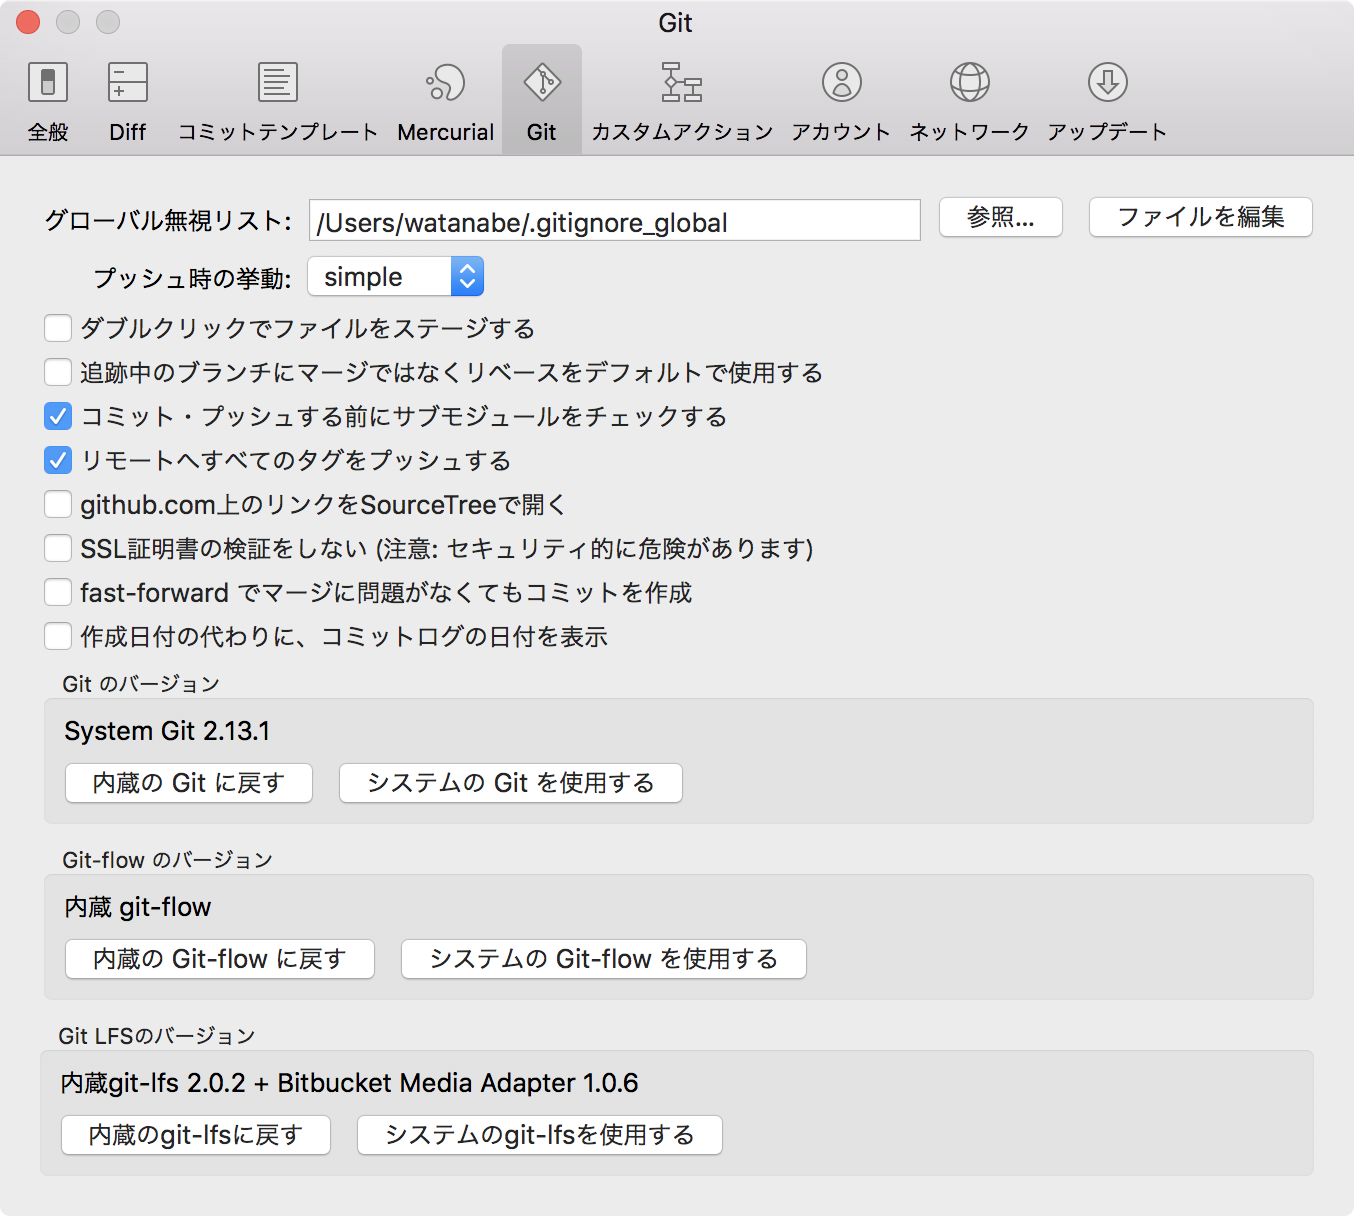1354x1216 pixels.
Task: Select the Git settings icon
Action: pyautogui.click(x=541, y=95)
